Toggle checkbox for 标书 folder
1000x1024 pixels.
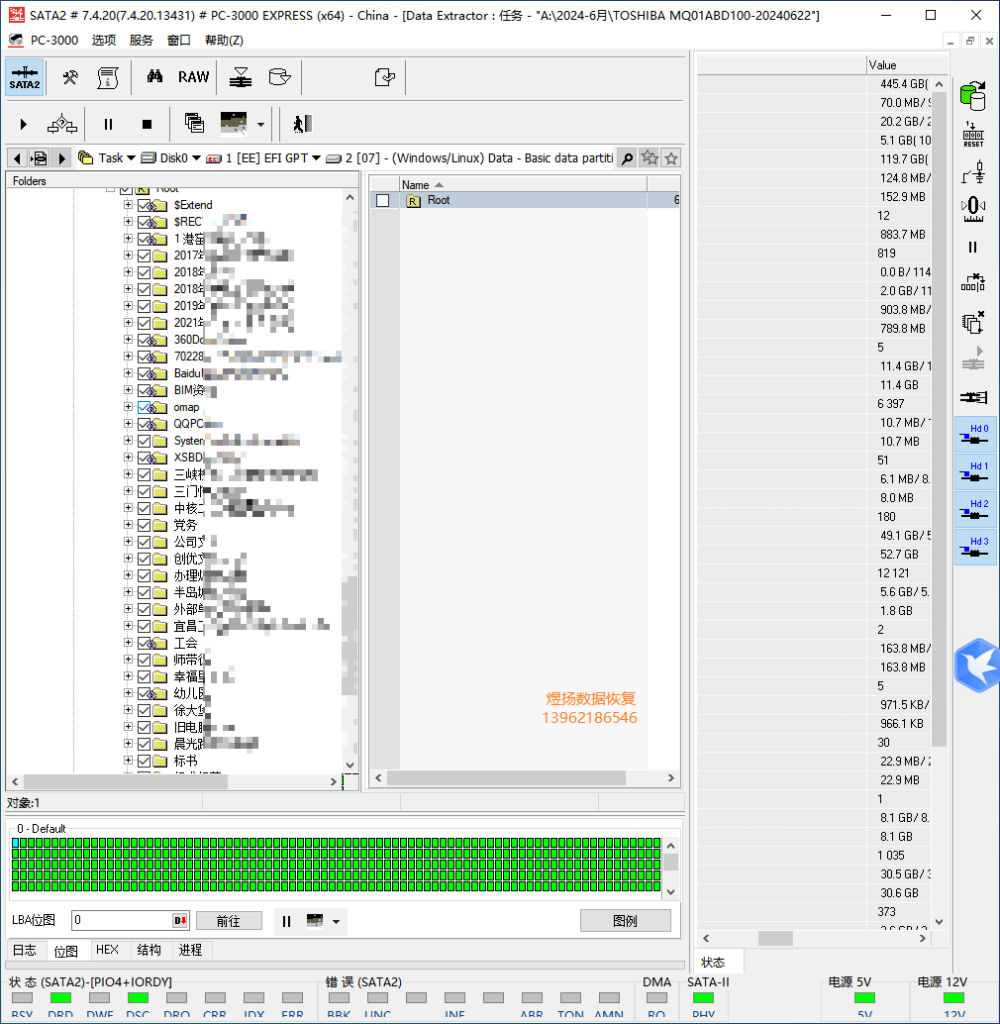coord(144,761)
